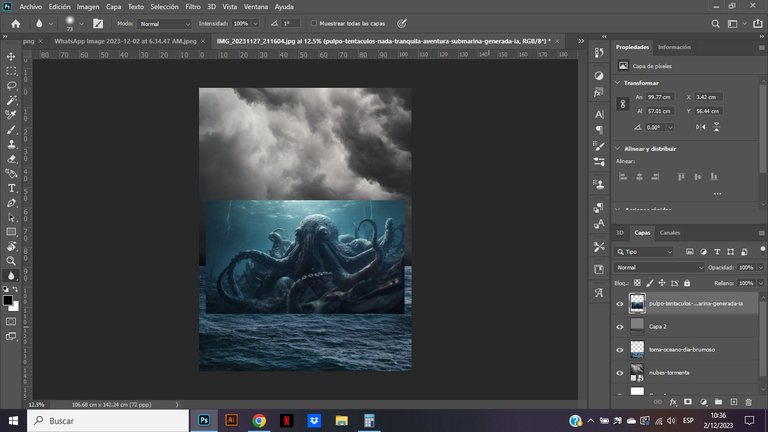Select the Pen tool
The height and width of the screenshot is (432, 768).
[x=11, y=203]
